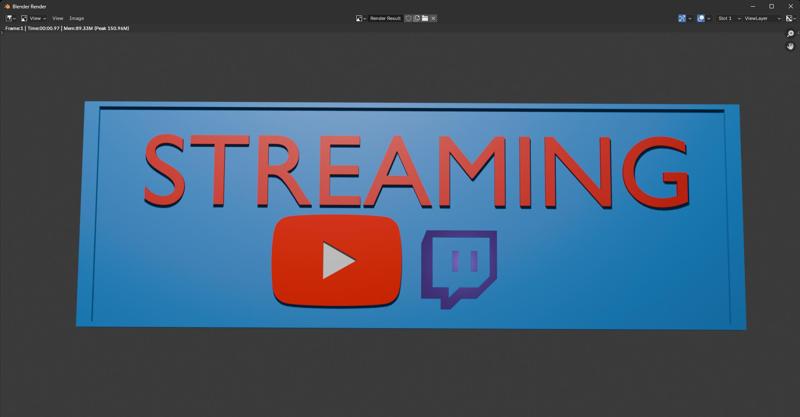Viewport: 800px width, 417px height.
Task: Open the image browse icon beside Render Result
Action: [x=361, y=18]
